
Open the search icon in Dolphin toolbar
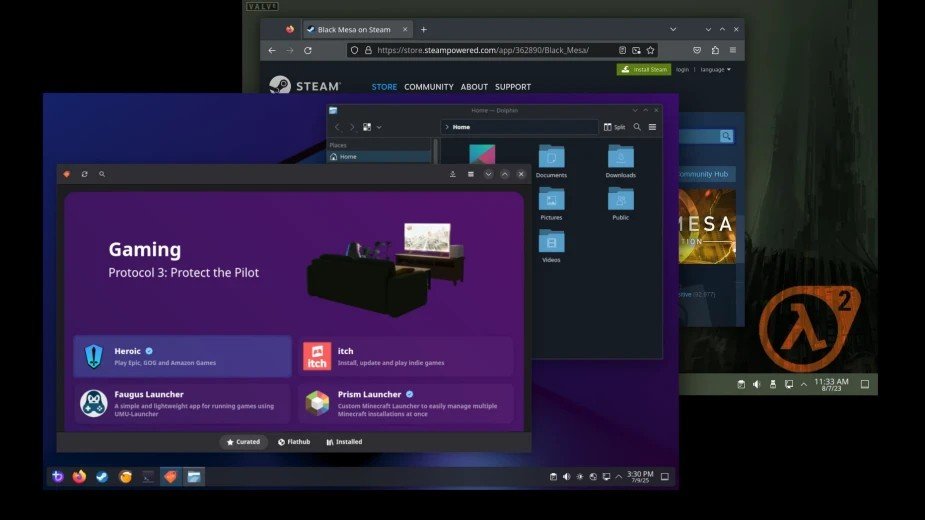(x=637, y=127)
